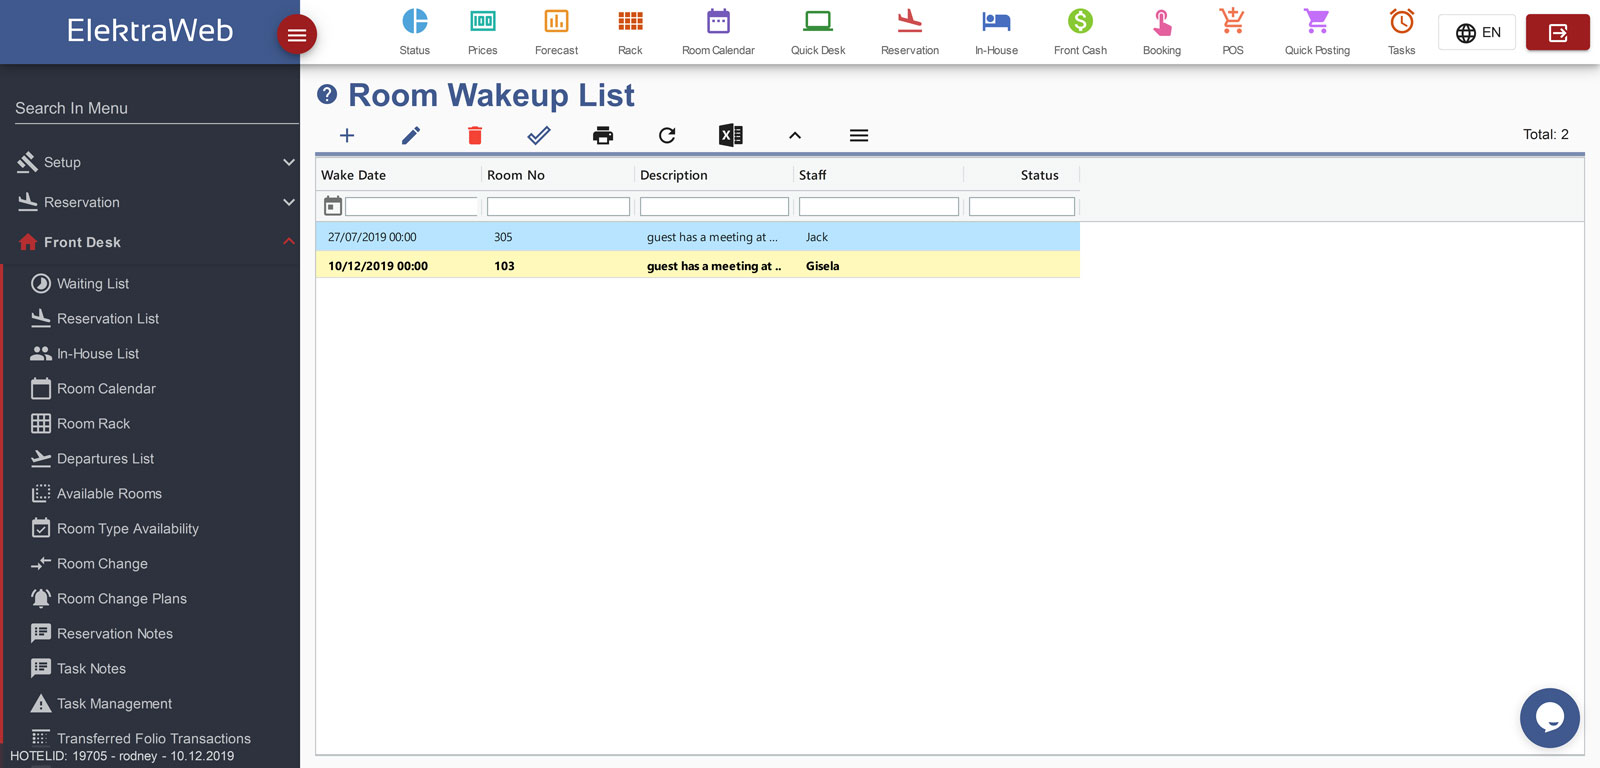Open Prices in the top toolbar
The height and width of the screenshot is (768, 1600).
click(x=482, y=32)
